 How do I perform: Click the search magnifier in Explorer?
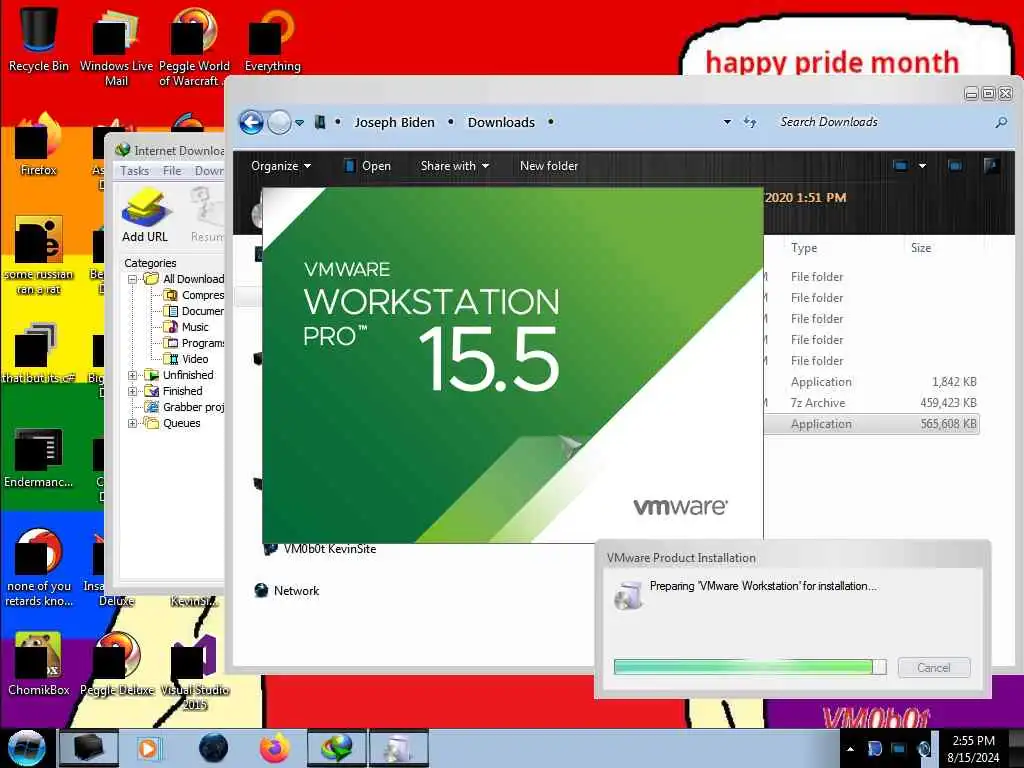click(1001, 122)
